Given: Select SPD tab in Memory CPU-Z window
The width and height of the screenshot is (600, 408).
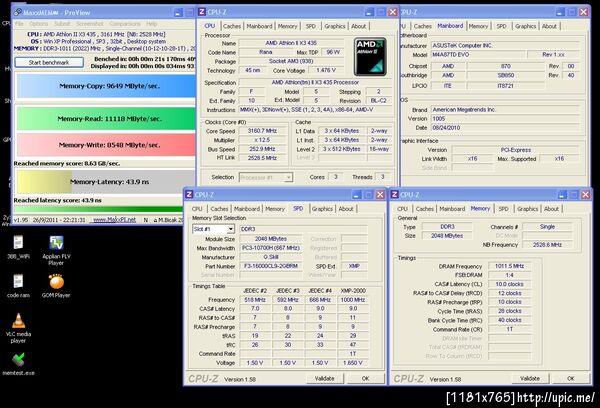Looking at the screenshot, I should [x=504, y=209].
